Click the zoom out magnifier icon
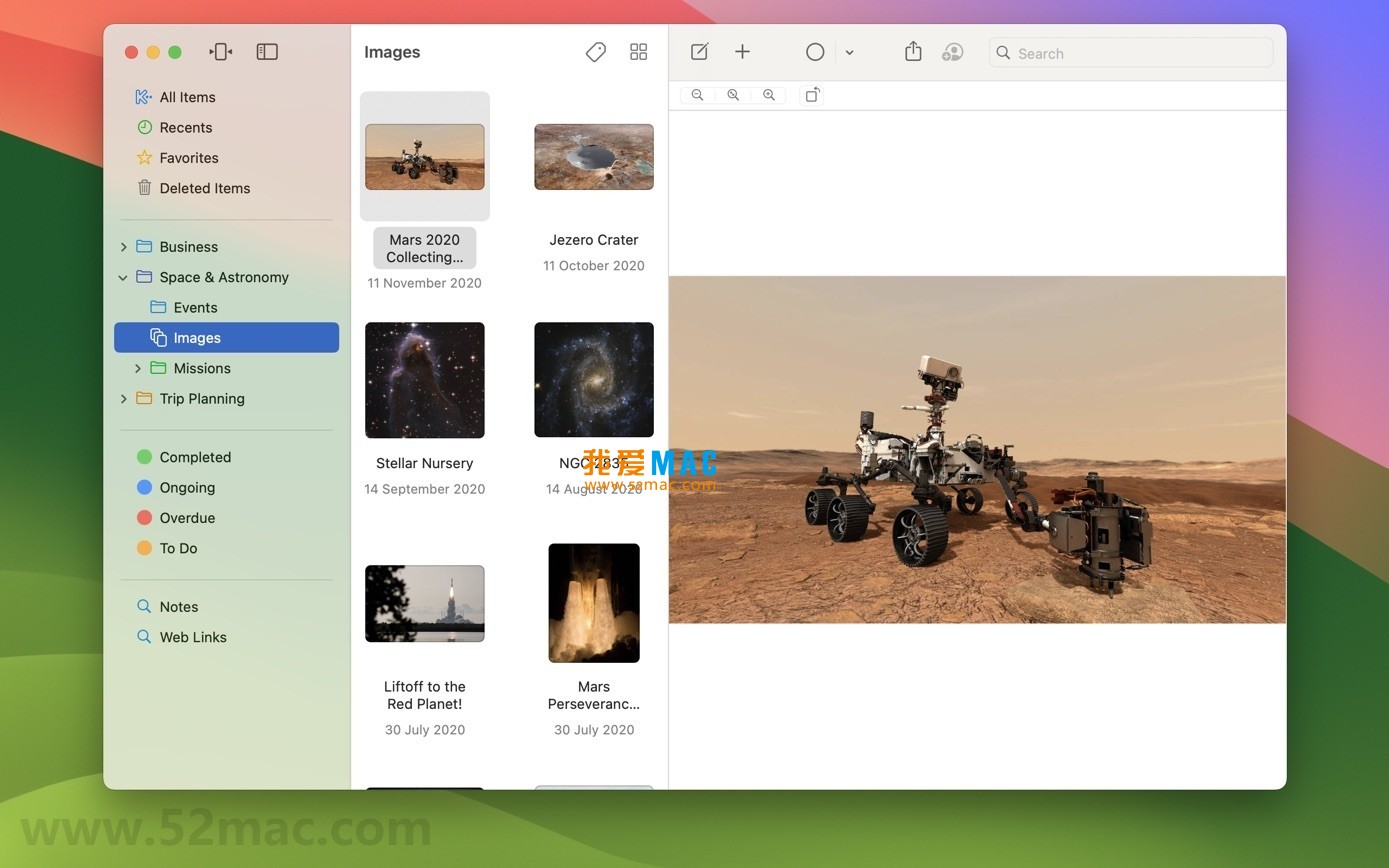The height and width of the screenshot is (868, 1389). (697, 94)
